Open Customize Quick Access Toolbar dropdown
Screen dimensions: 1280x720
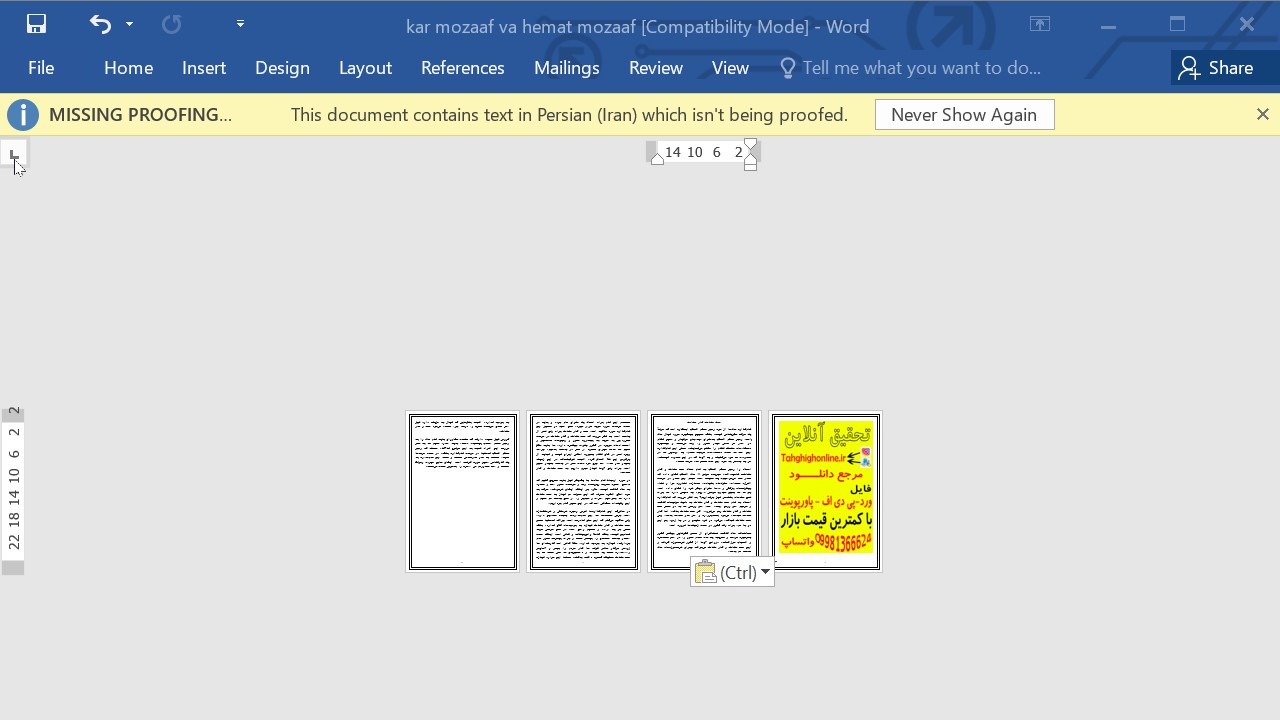[240, 24]
